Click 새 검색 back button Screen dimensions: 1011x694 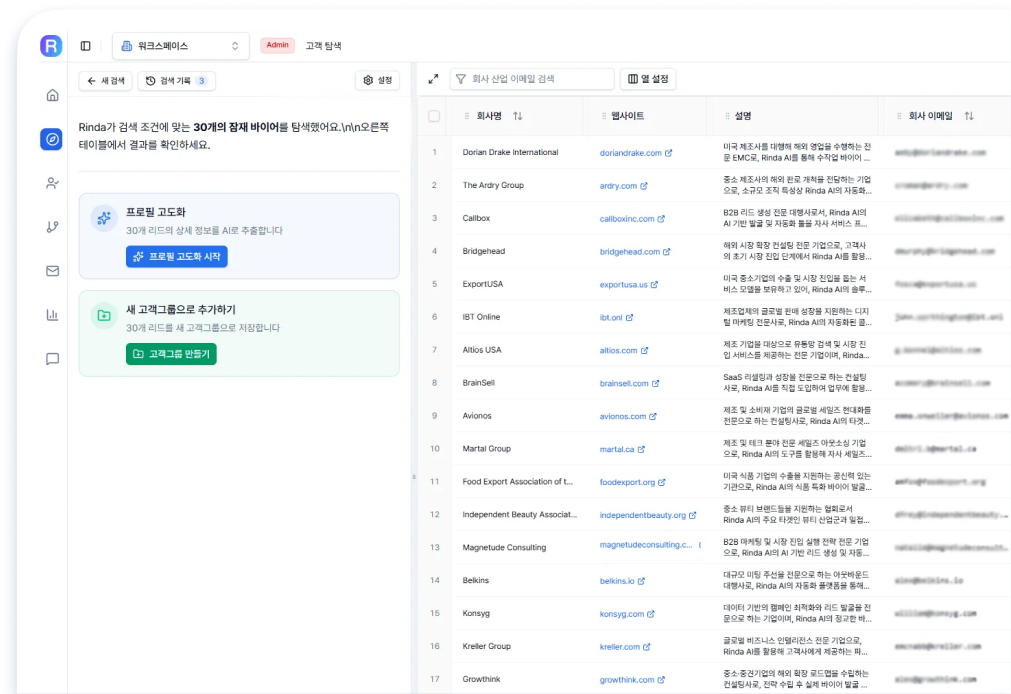pos(105,81)
